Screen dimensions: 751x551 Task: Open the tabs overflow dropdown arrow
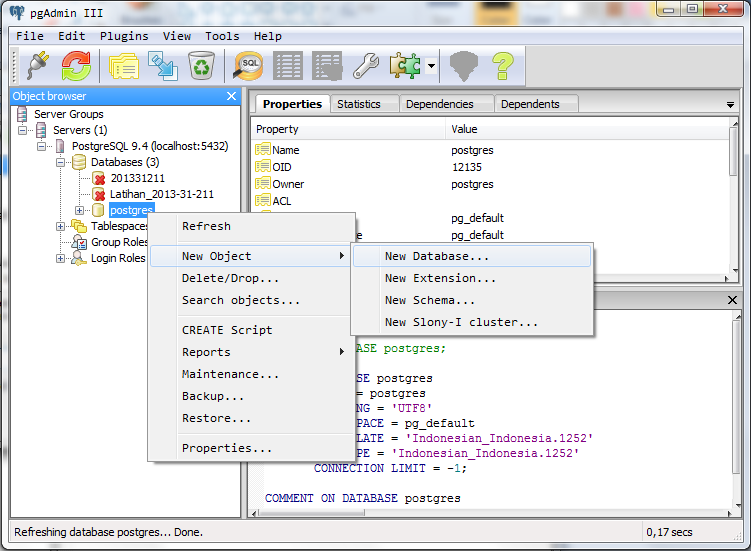[730, 105]
